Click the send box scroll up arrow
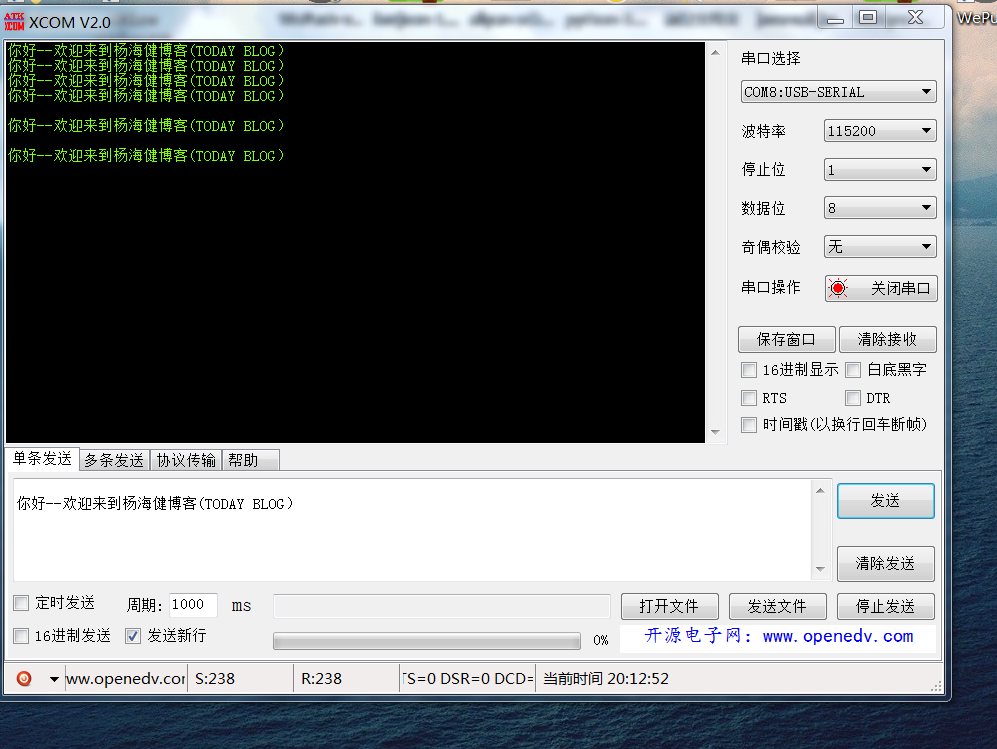Image resolution: width=997 pixels, height=749 pixels. 820,491
